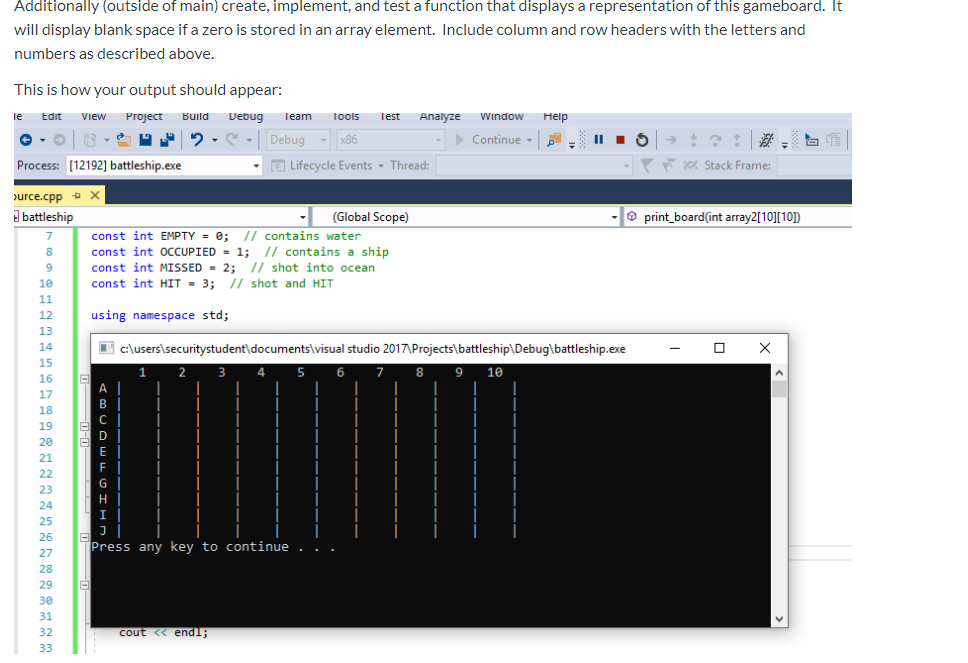Open the battleship project scope dropdown
The image size is (968, 663).
(x=161, y=217)
